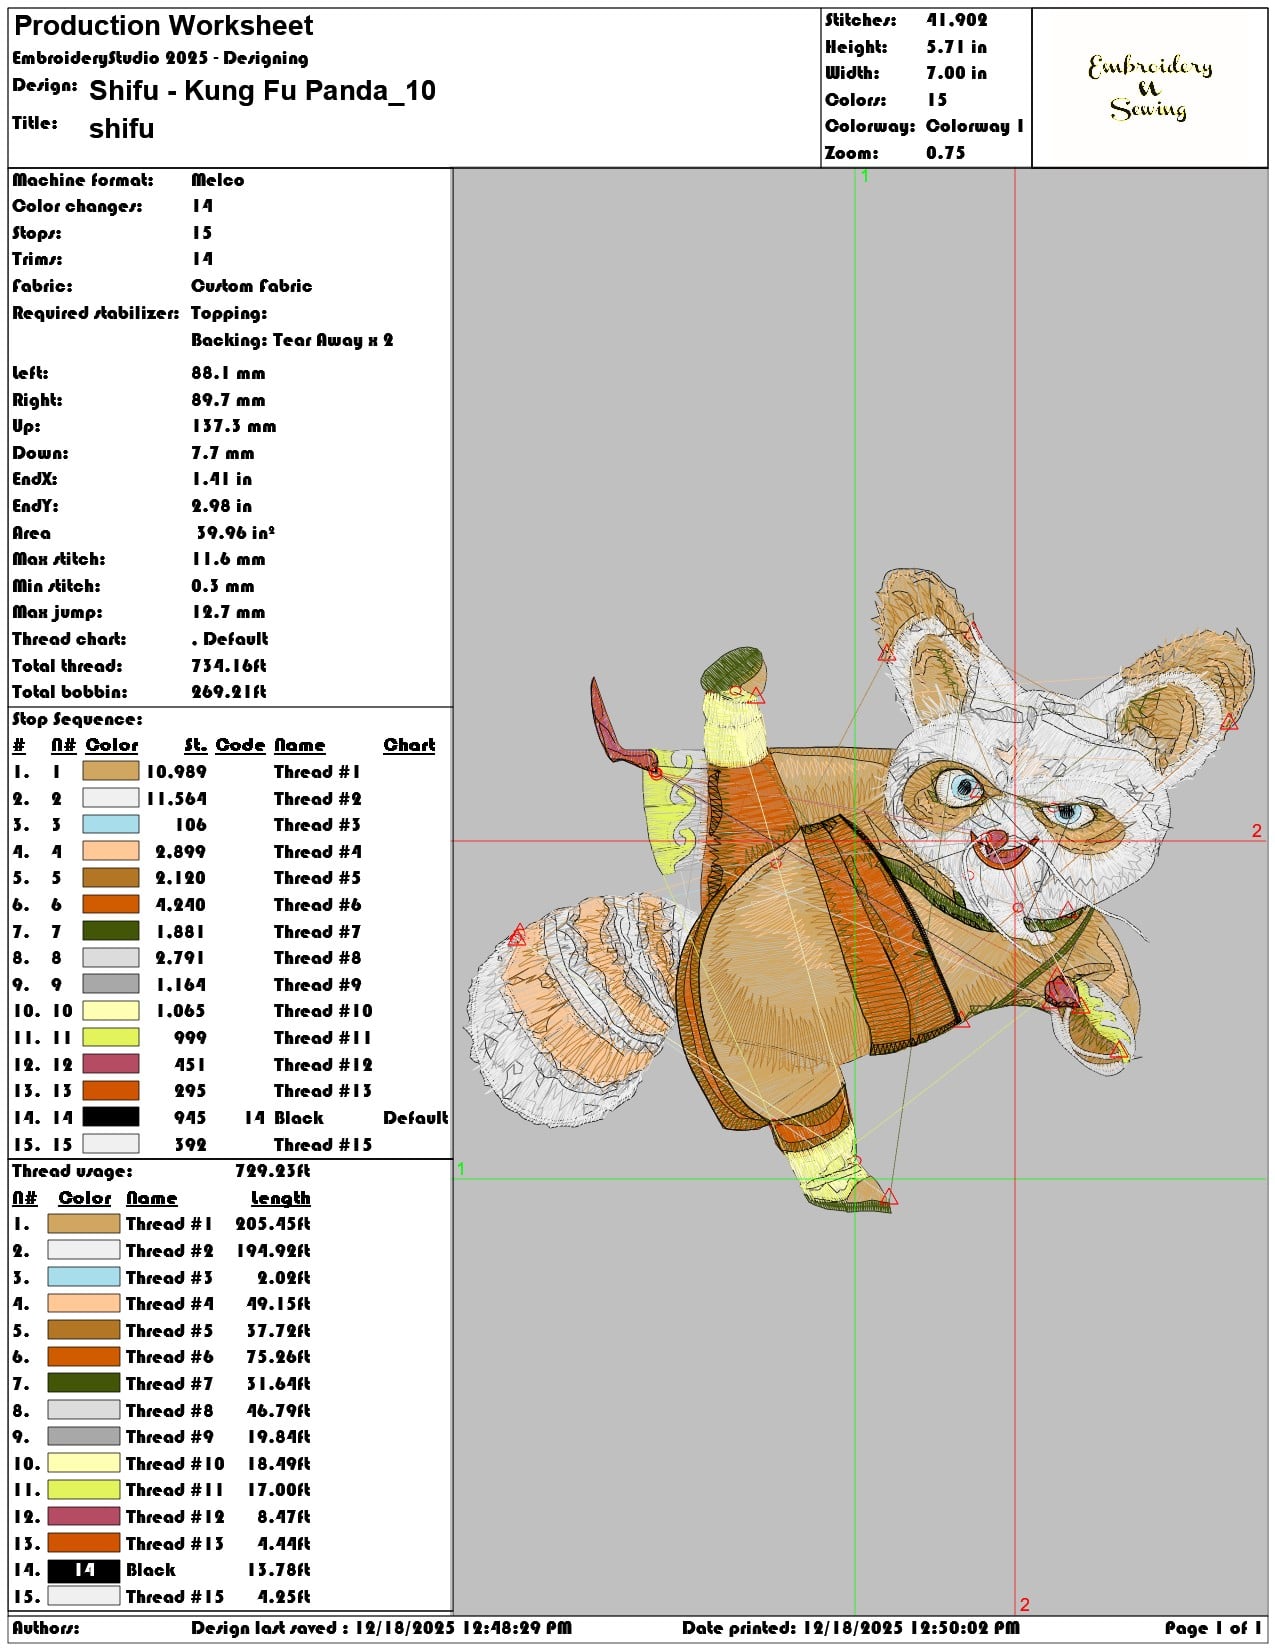Click the Thread usage swatch for Thread #4
The image size is (1275, 1650).
click(84, 1303)
